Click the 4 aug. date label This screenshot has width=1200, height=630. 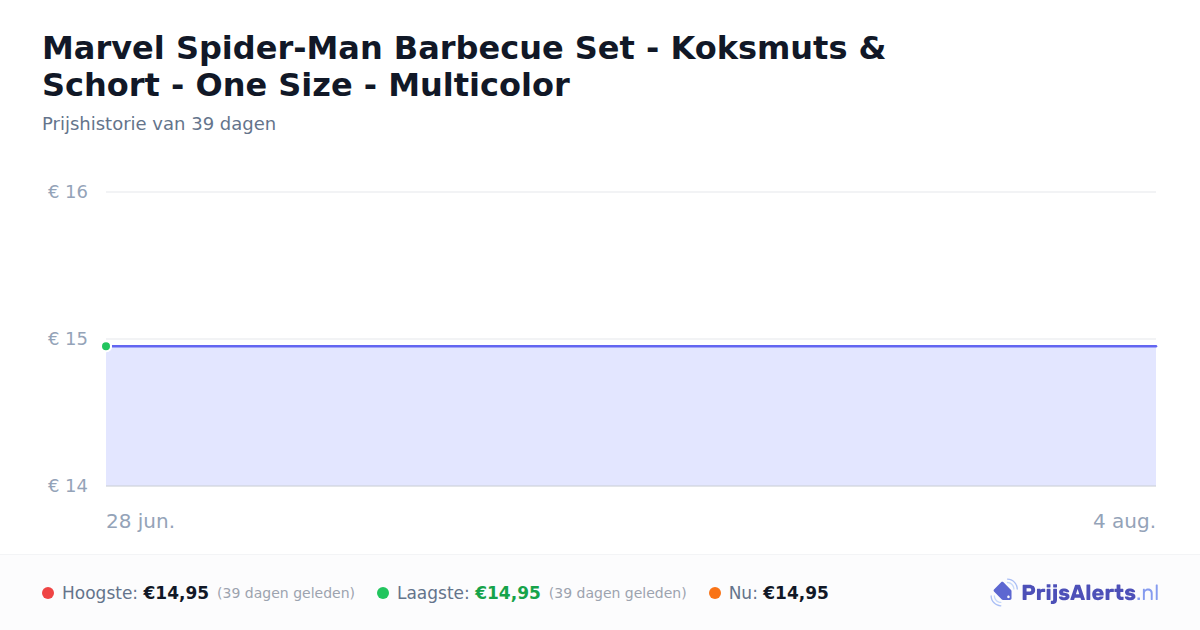pyautogui.click(x=1124, y=522)
